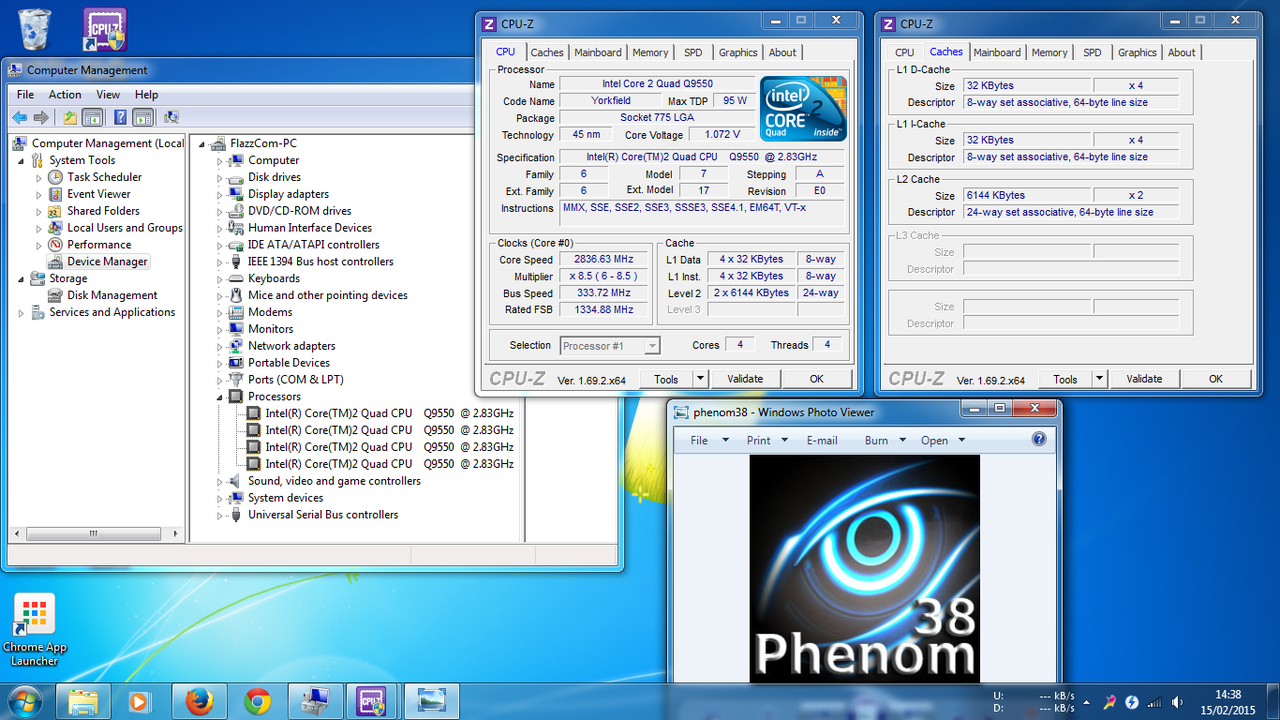1280x720 pixels.
Task: Switch to Memory tab in left CPU-Z
Action: 650,53
